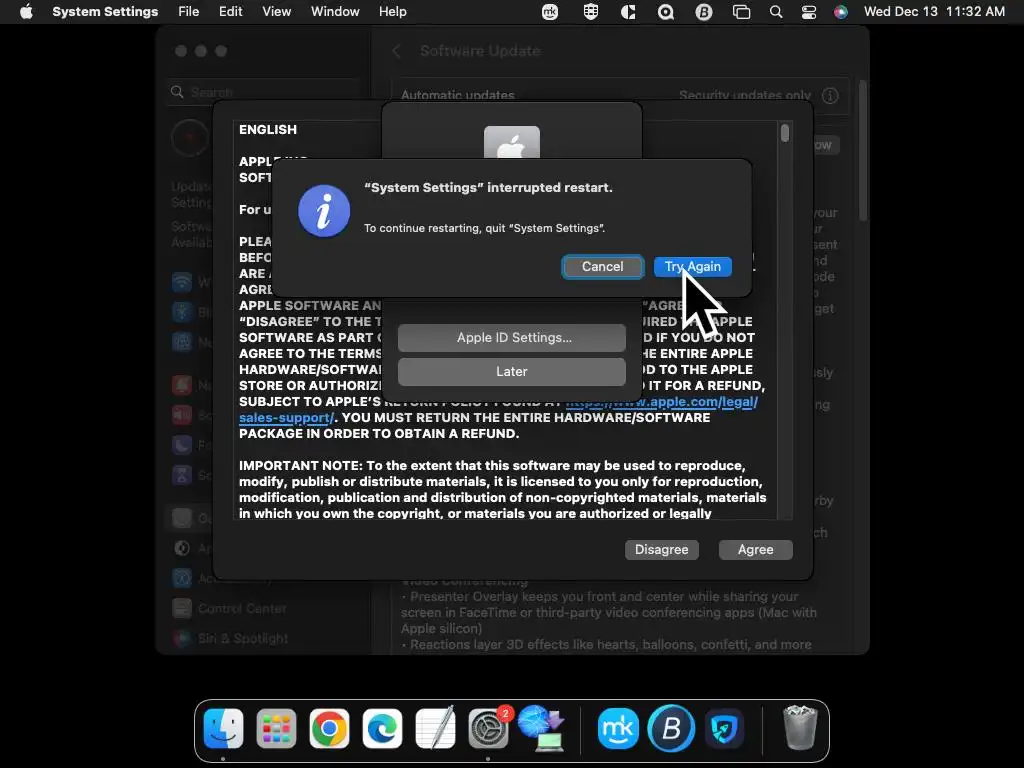The height and width of the screenshot is (768, 1024).
Task: Disagree with the software license
Action: click(x=662, y=549)
